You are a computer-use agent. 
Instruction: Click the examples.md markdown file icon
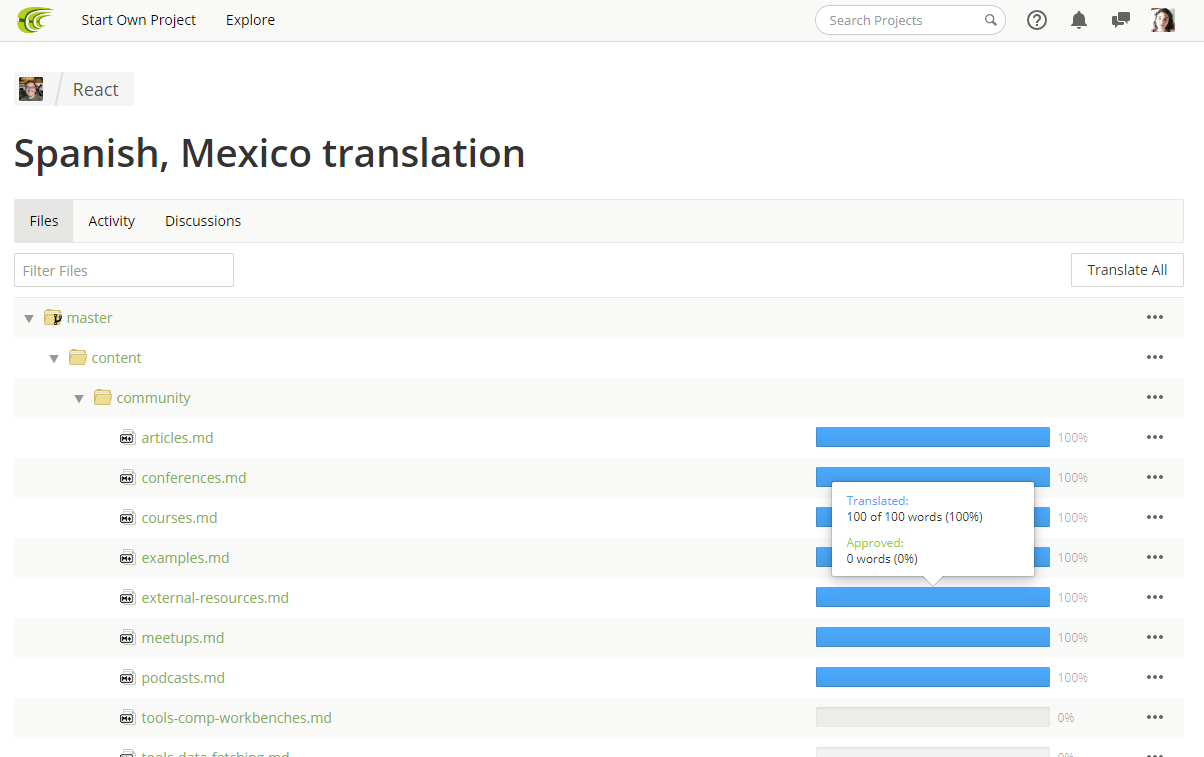tap(128, 558)
